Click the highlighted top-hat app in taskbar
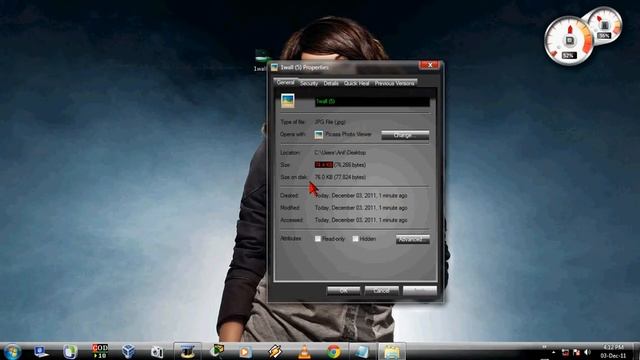This screenshot has height=360, width=640. coord(187,351)
